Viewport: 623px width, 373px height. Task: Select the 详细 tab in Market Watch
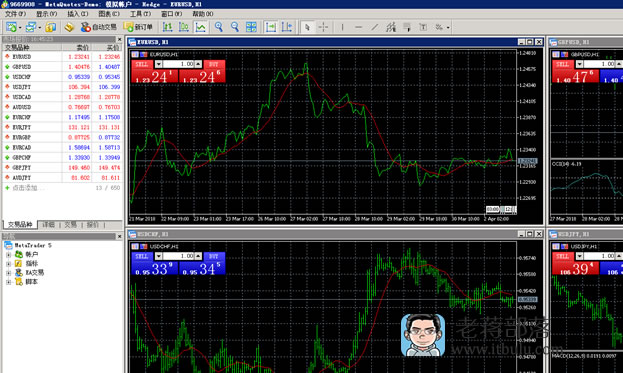[48, 225]
